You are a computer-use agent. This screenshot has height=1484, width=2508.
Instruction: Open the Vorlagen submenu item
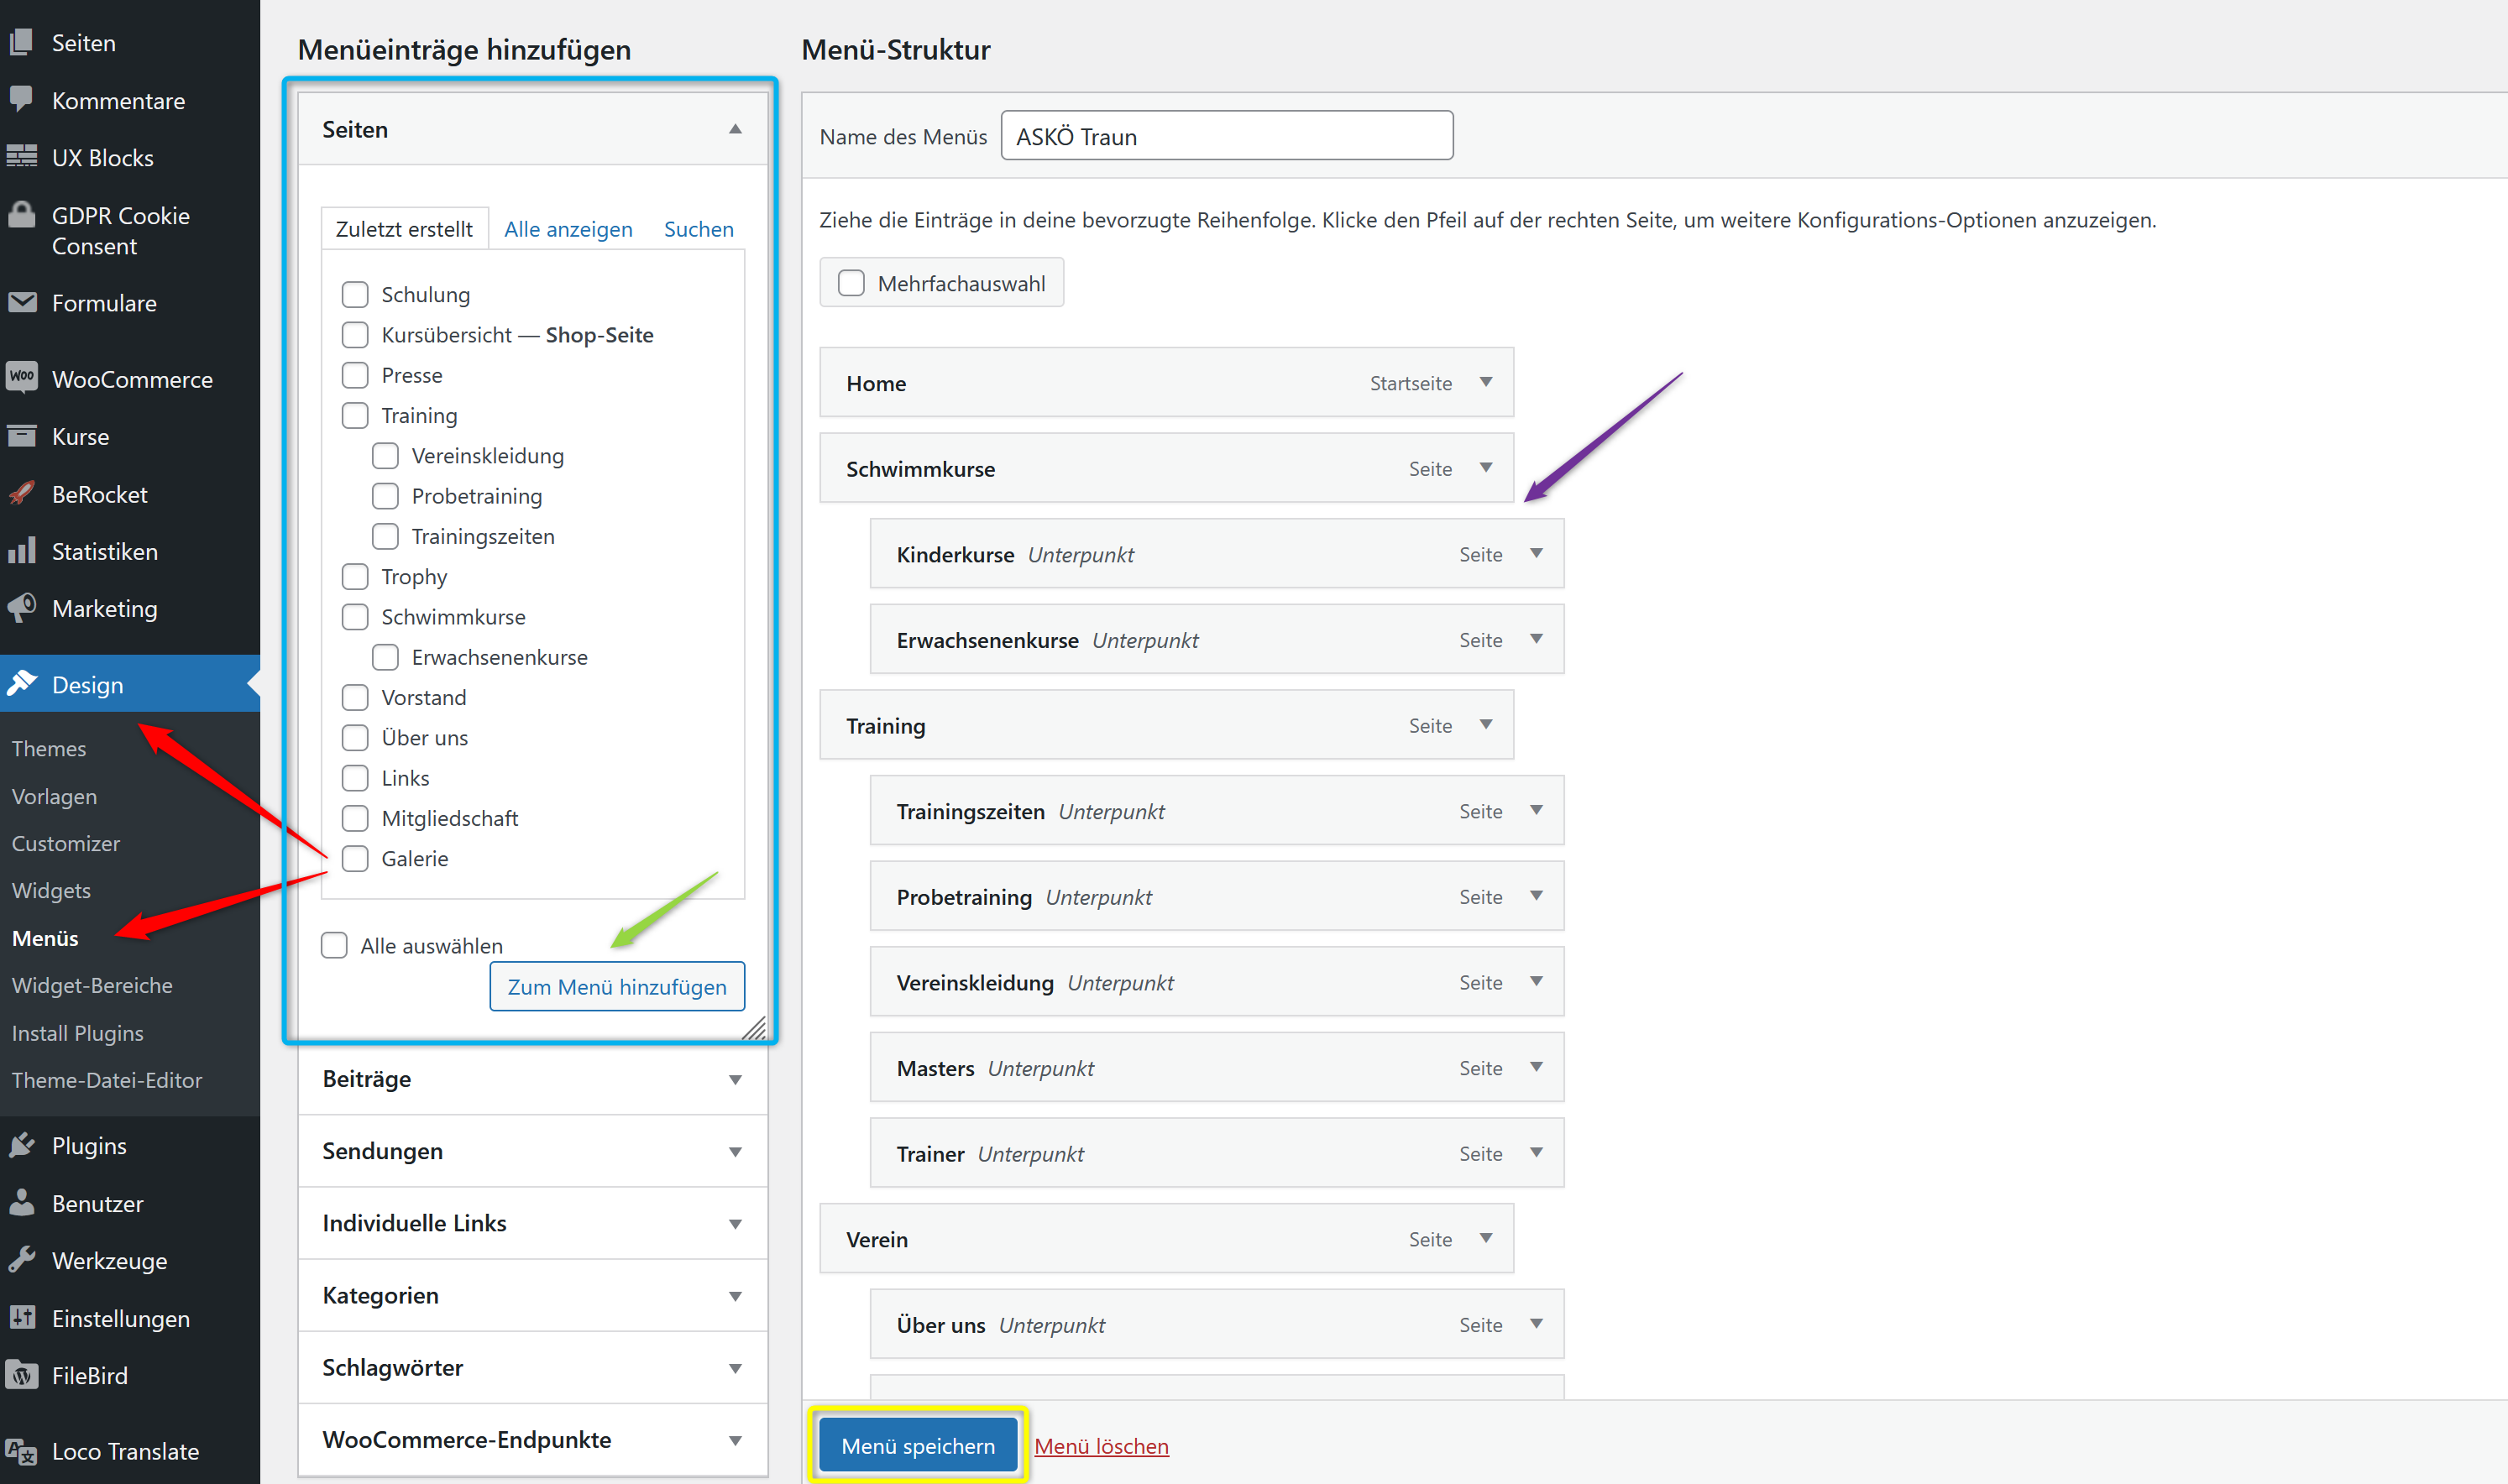(54, 796)
